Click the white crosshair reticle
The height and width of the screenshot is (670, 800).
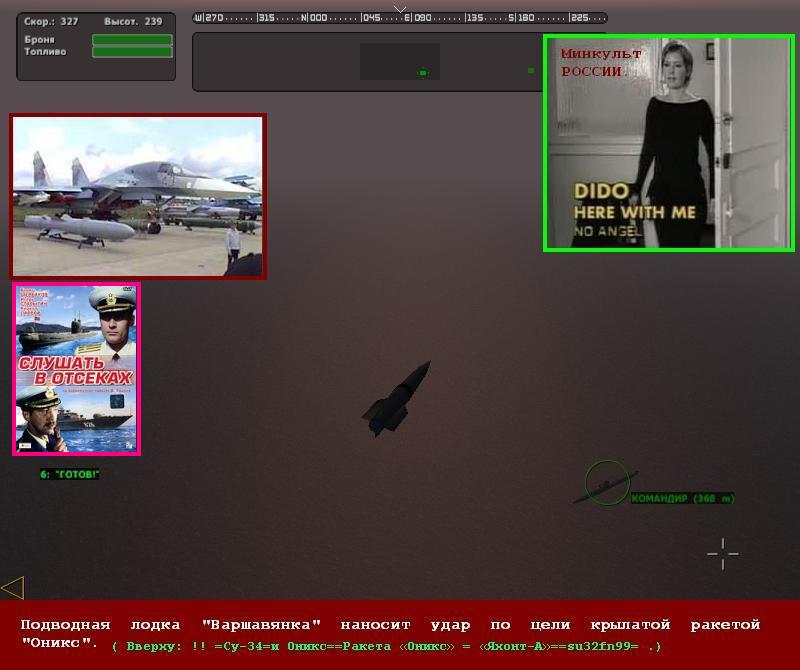723,553
